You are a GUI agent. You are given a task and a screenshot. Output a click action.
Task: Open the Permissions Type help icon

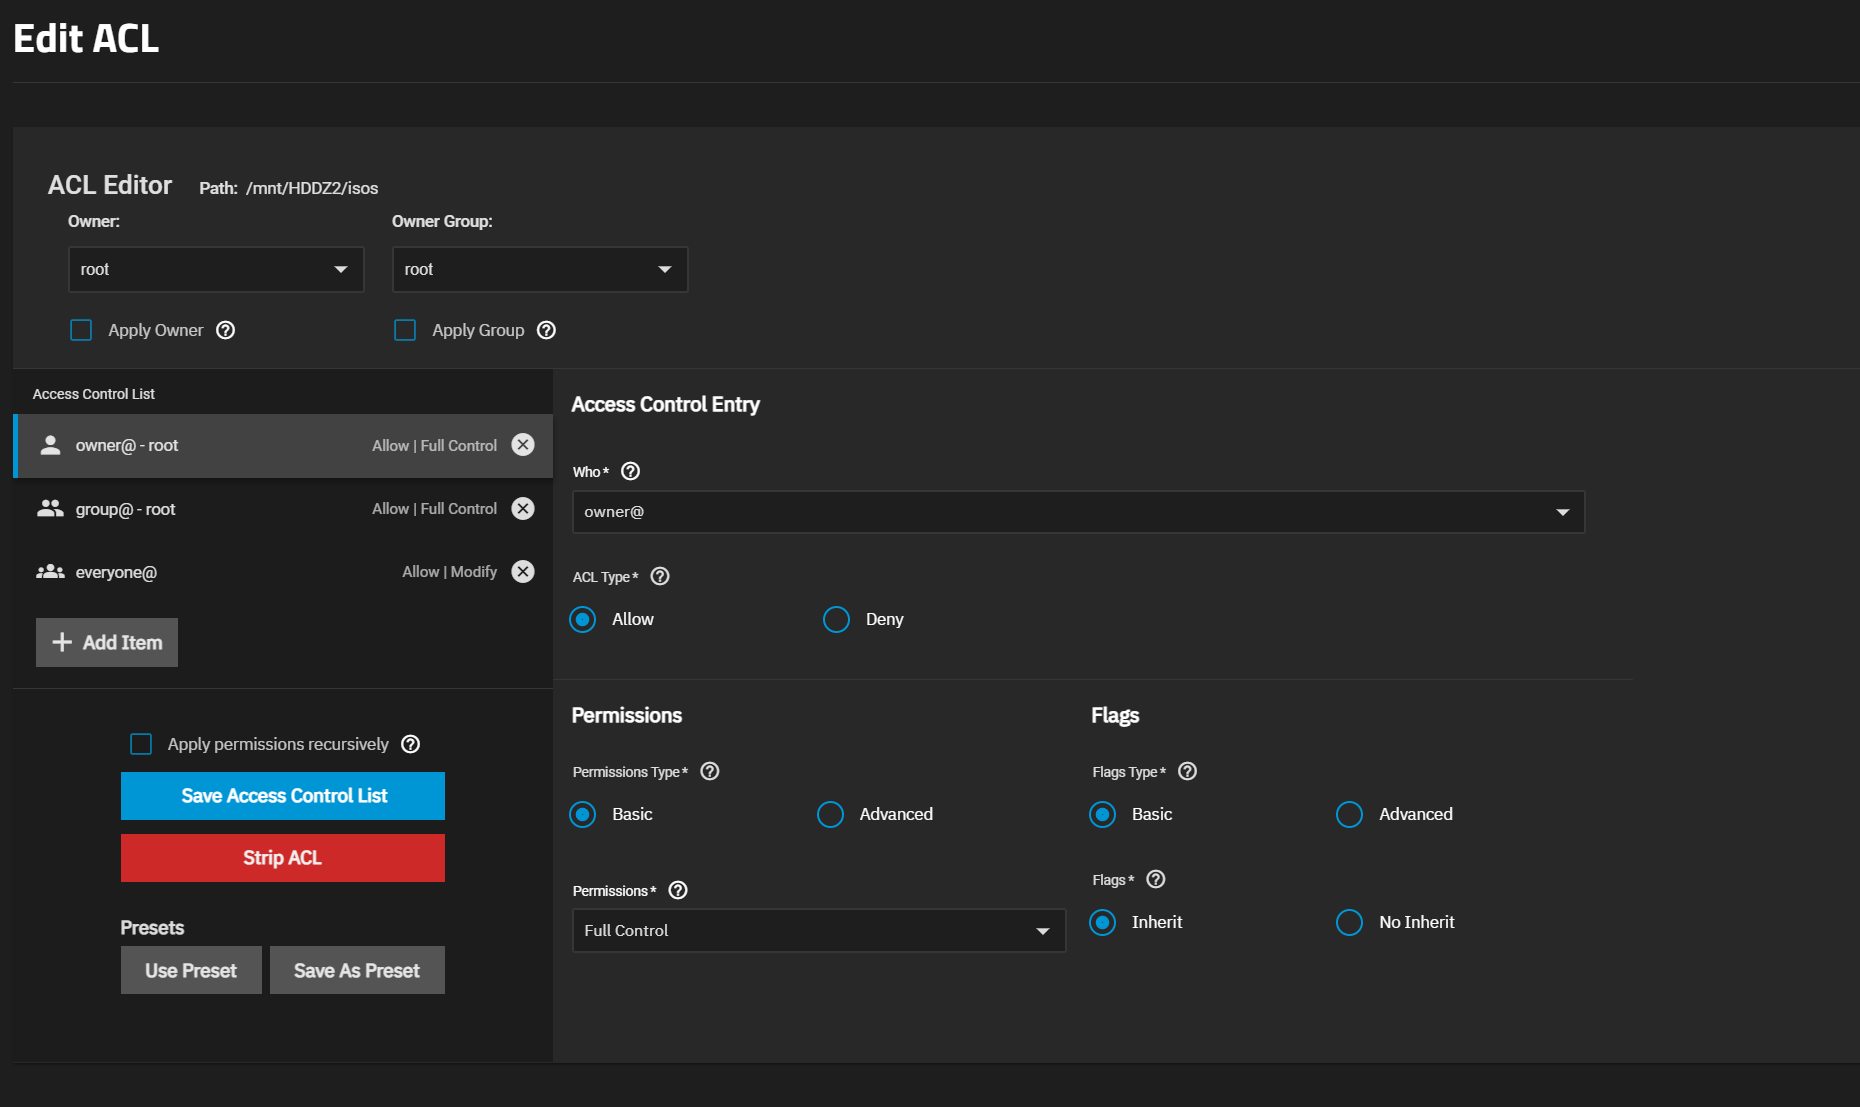pyautogui.click(x=709, y=771)
